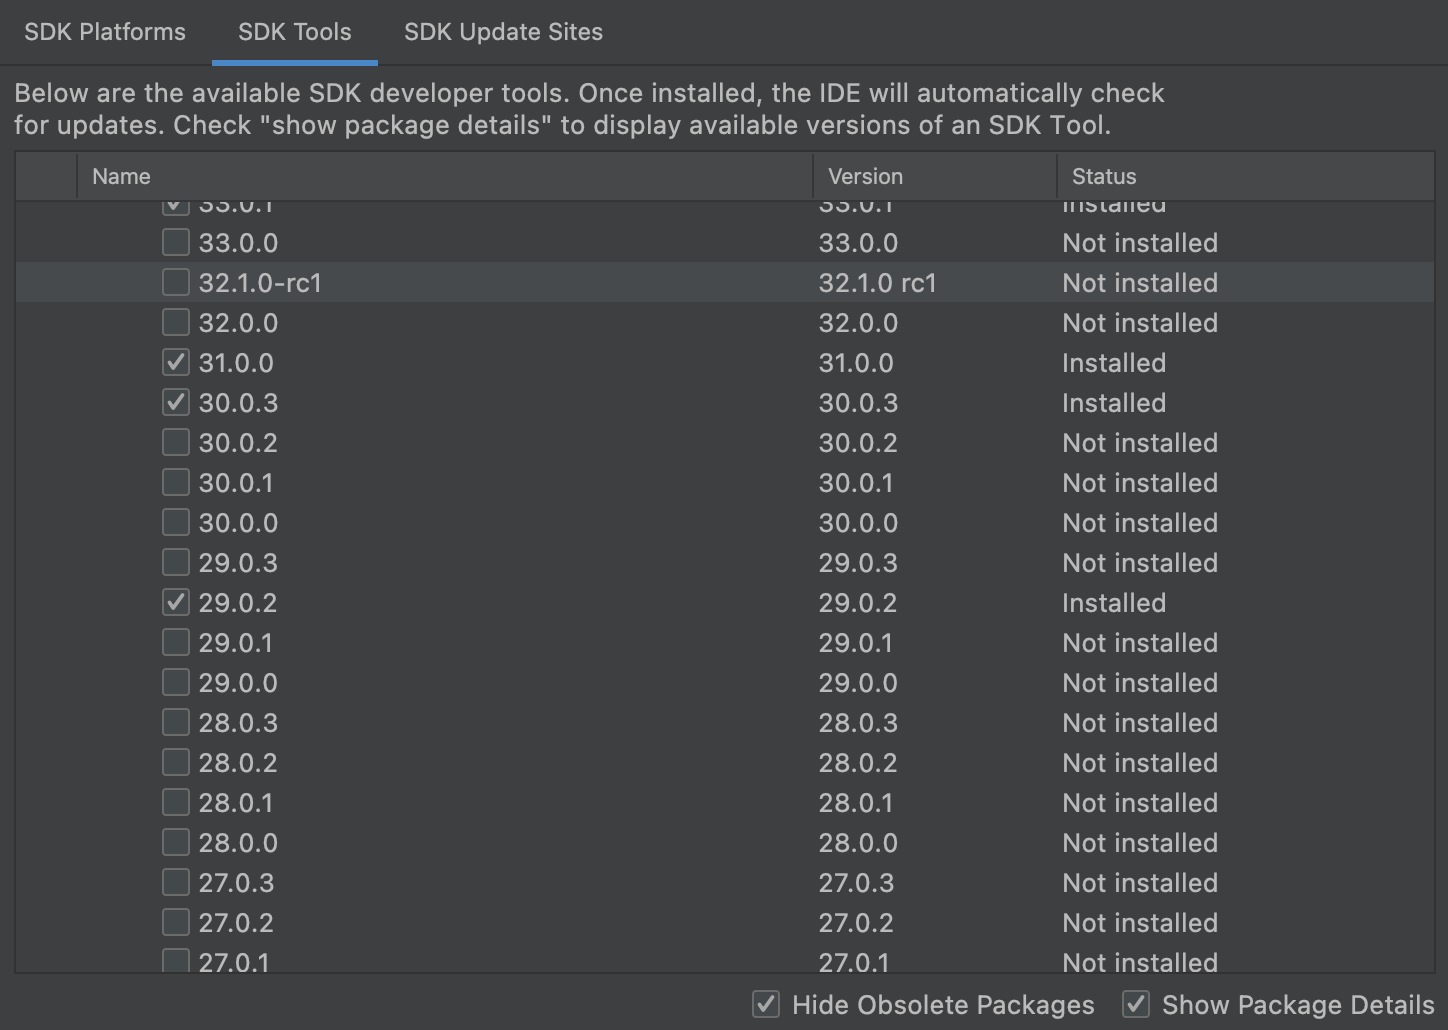This screenshot has height=1030, width=1448.
Task: Switch to the SDK Update Sites tab
Action: click(503, 31)
